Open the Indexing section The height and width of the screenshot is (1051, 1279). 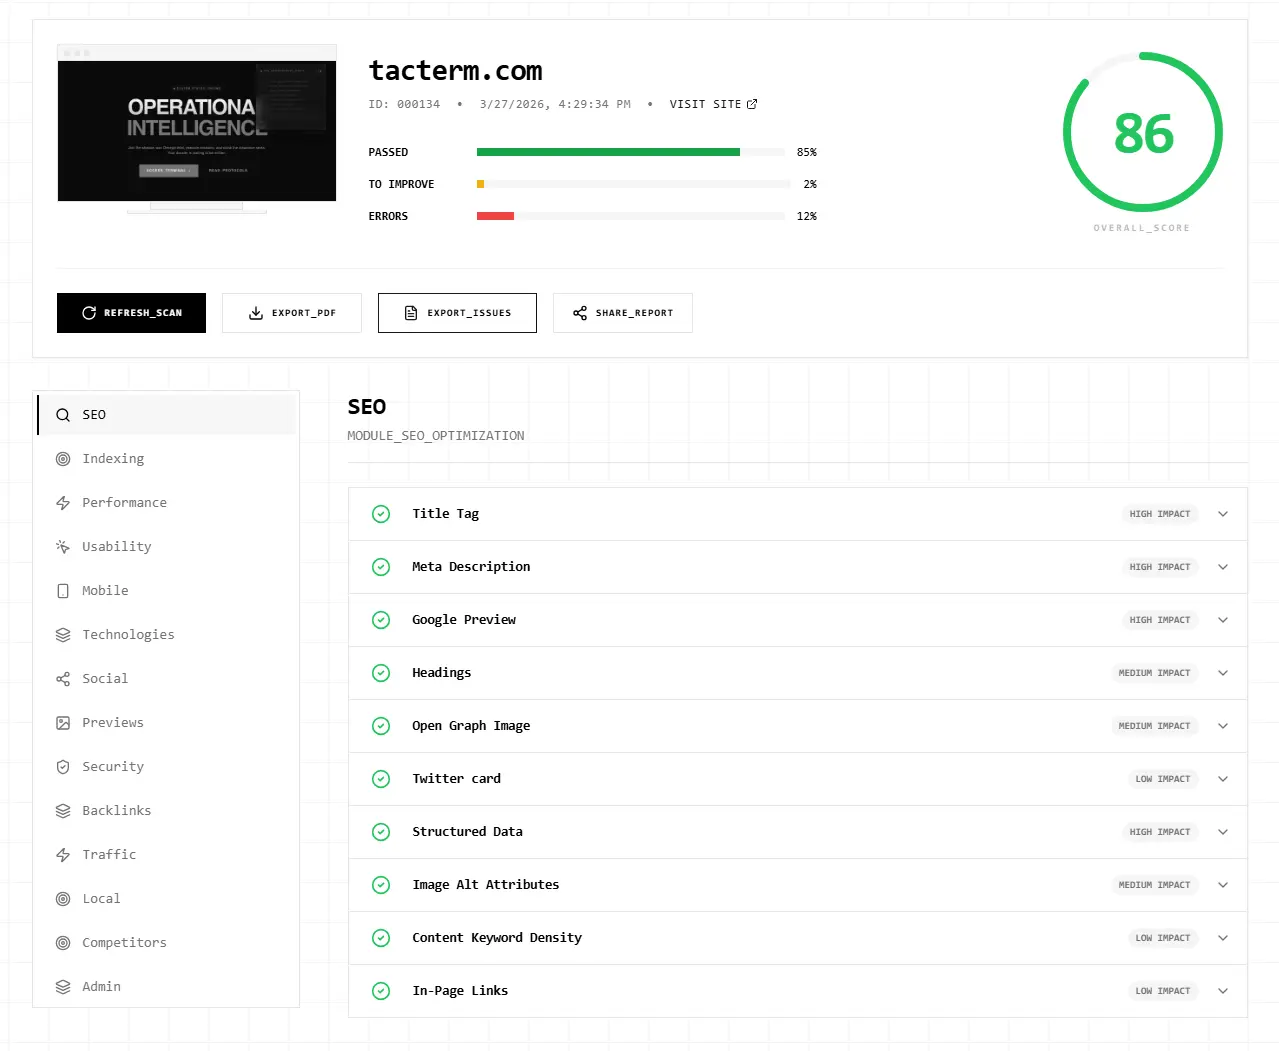[167, 459]
